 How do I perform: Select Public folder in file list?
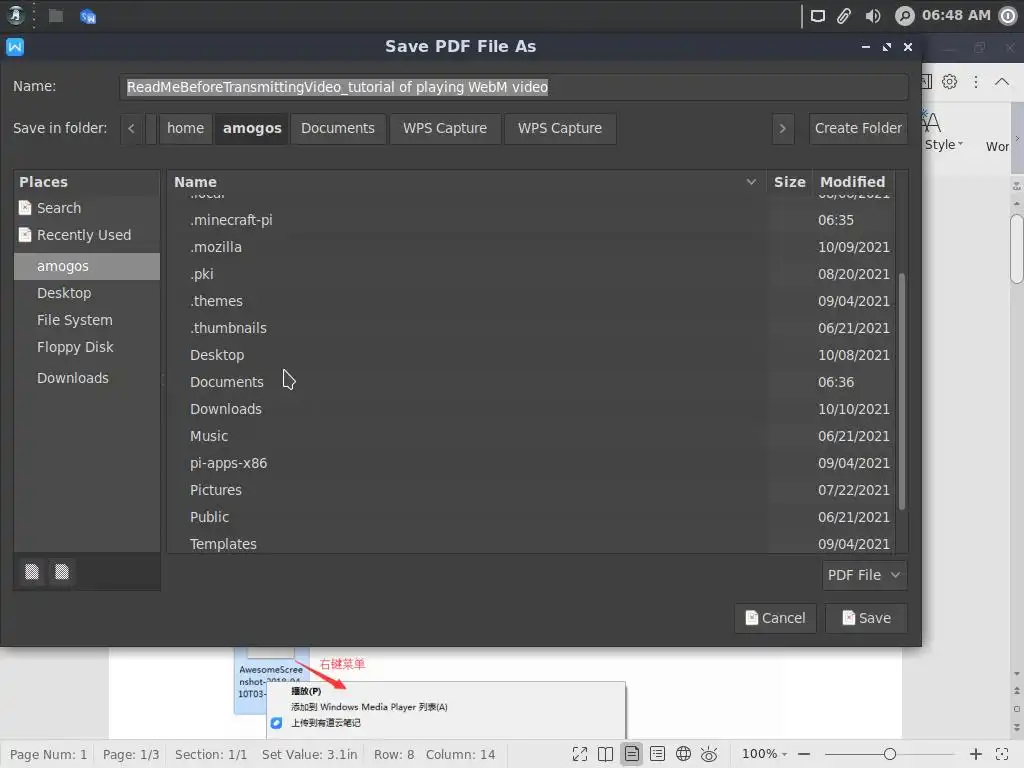[531, 517]
